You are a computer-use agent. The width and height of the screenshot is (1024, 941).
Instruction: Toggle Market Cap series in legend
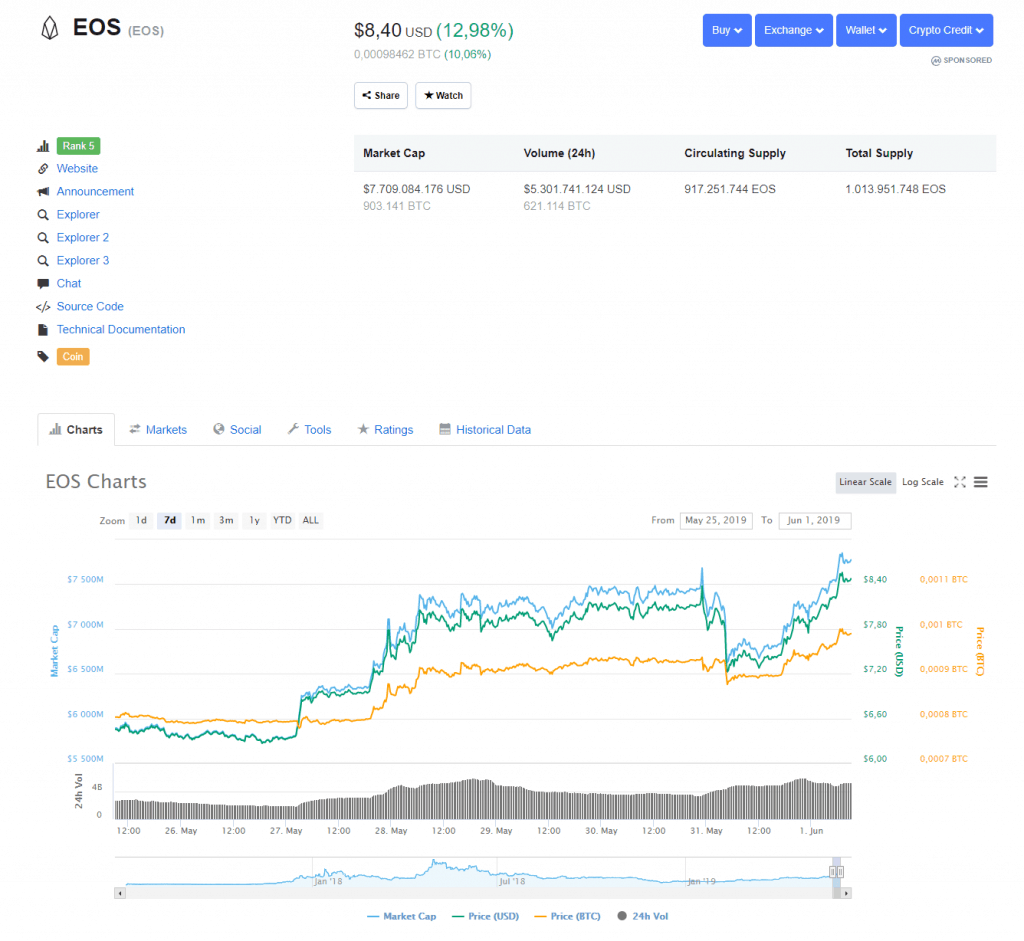(x=401, y=916)
